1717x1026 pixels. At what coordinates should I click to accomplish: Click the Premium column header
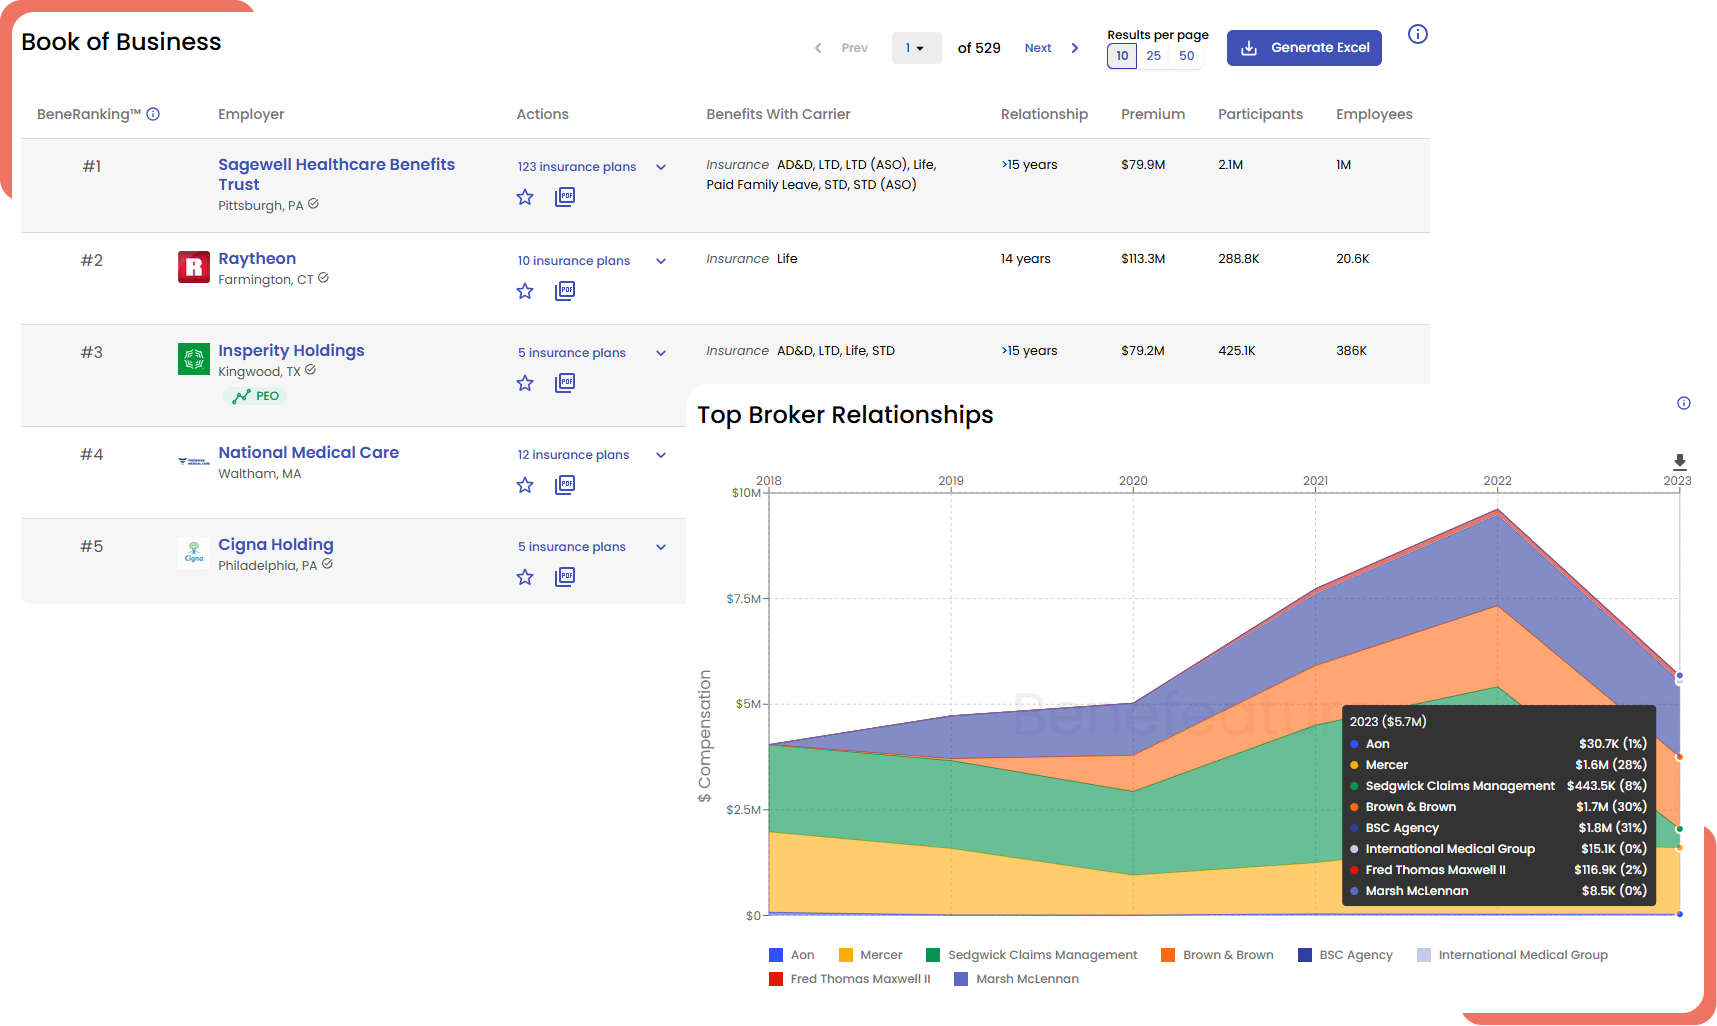click(1153, 114)
